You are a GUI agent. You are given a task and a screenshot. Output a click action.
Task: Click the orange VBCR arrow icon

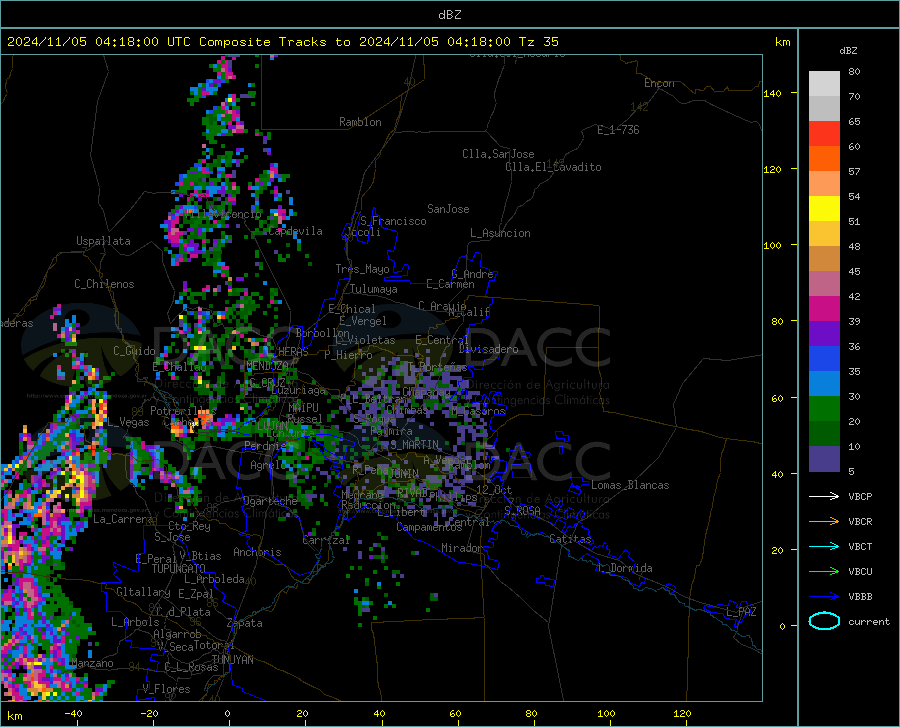(824, 522)
